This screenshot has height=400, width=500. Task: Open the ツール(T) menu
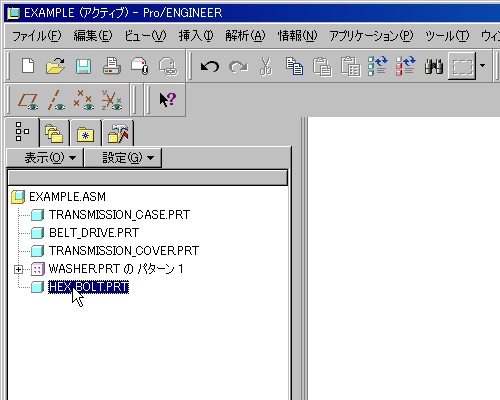[x=447, y=36]
